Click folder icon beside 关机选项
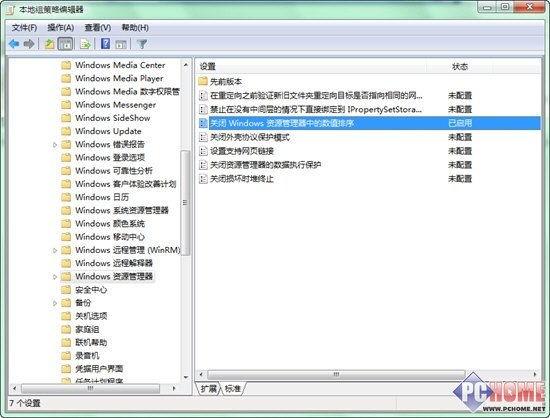Image resolution: width=550 pixels, height=418 pixels. 66,316
